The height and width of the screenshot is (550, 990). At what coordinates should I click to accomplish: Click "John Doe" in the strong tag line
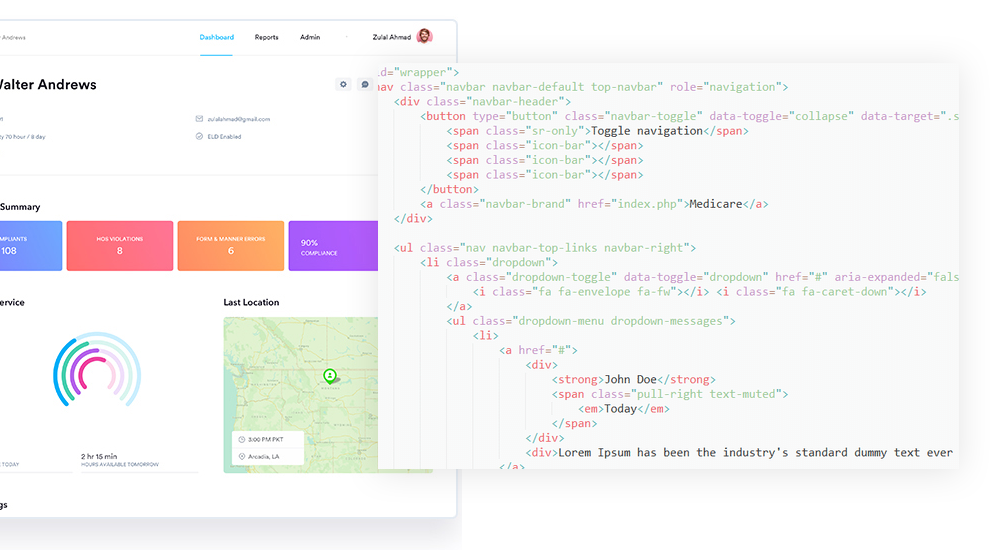coord(631,380)
